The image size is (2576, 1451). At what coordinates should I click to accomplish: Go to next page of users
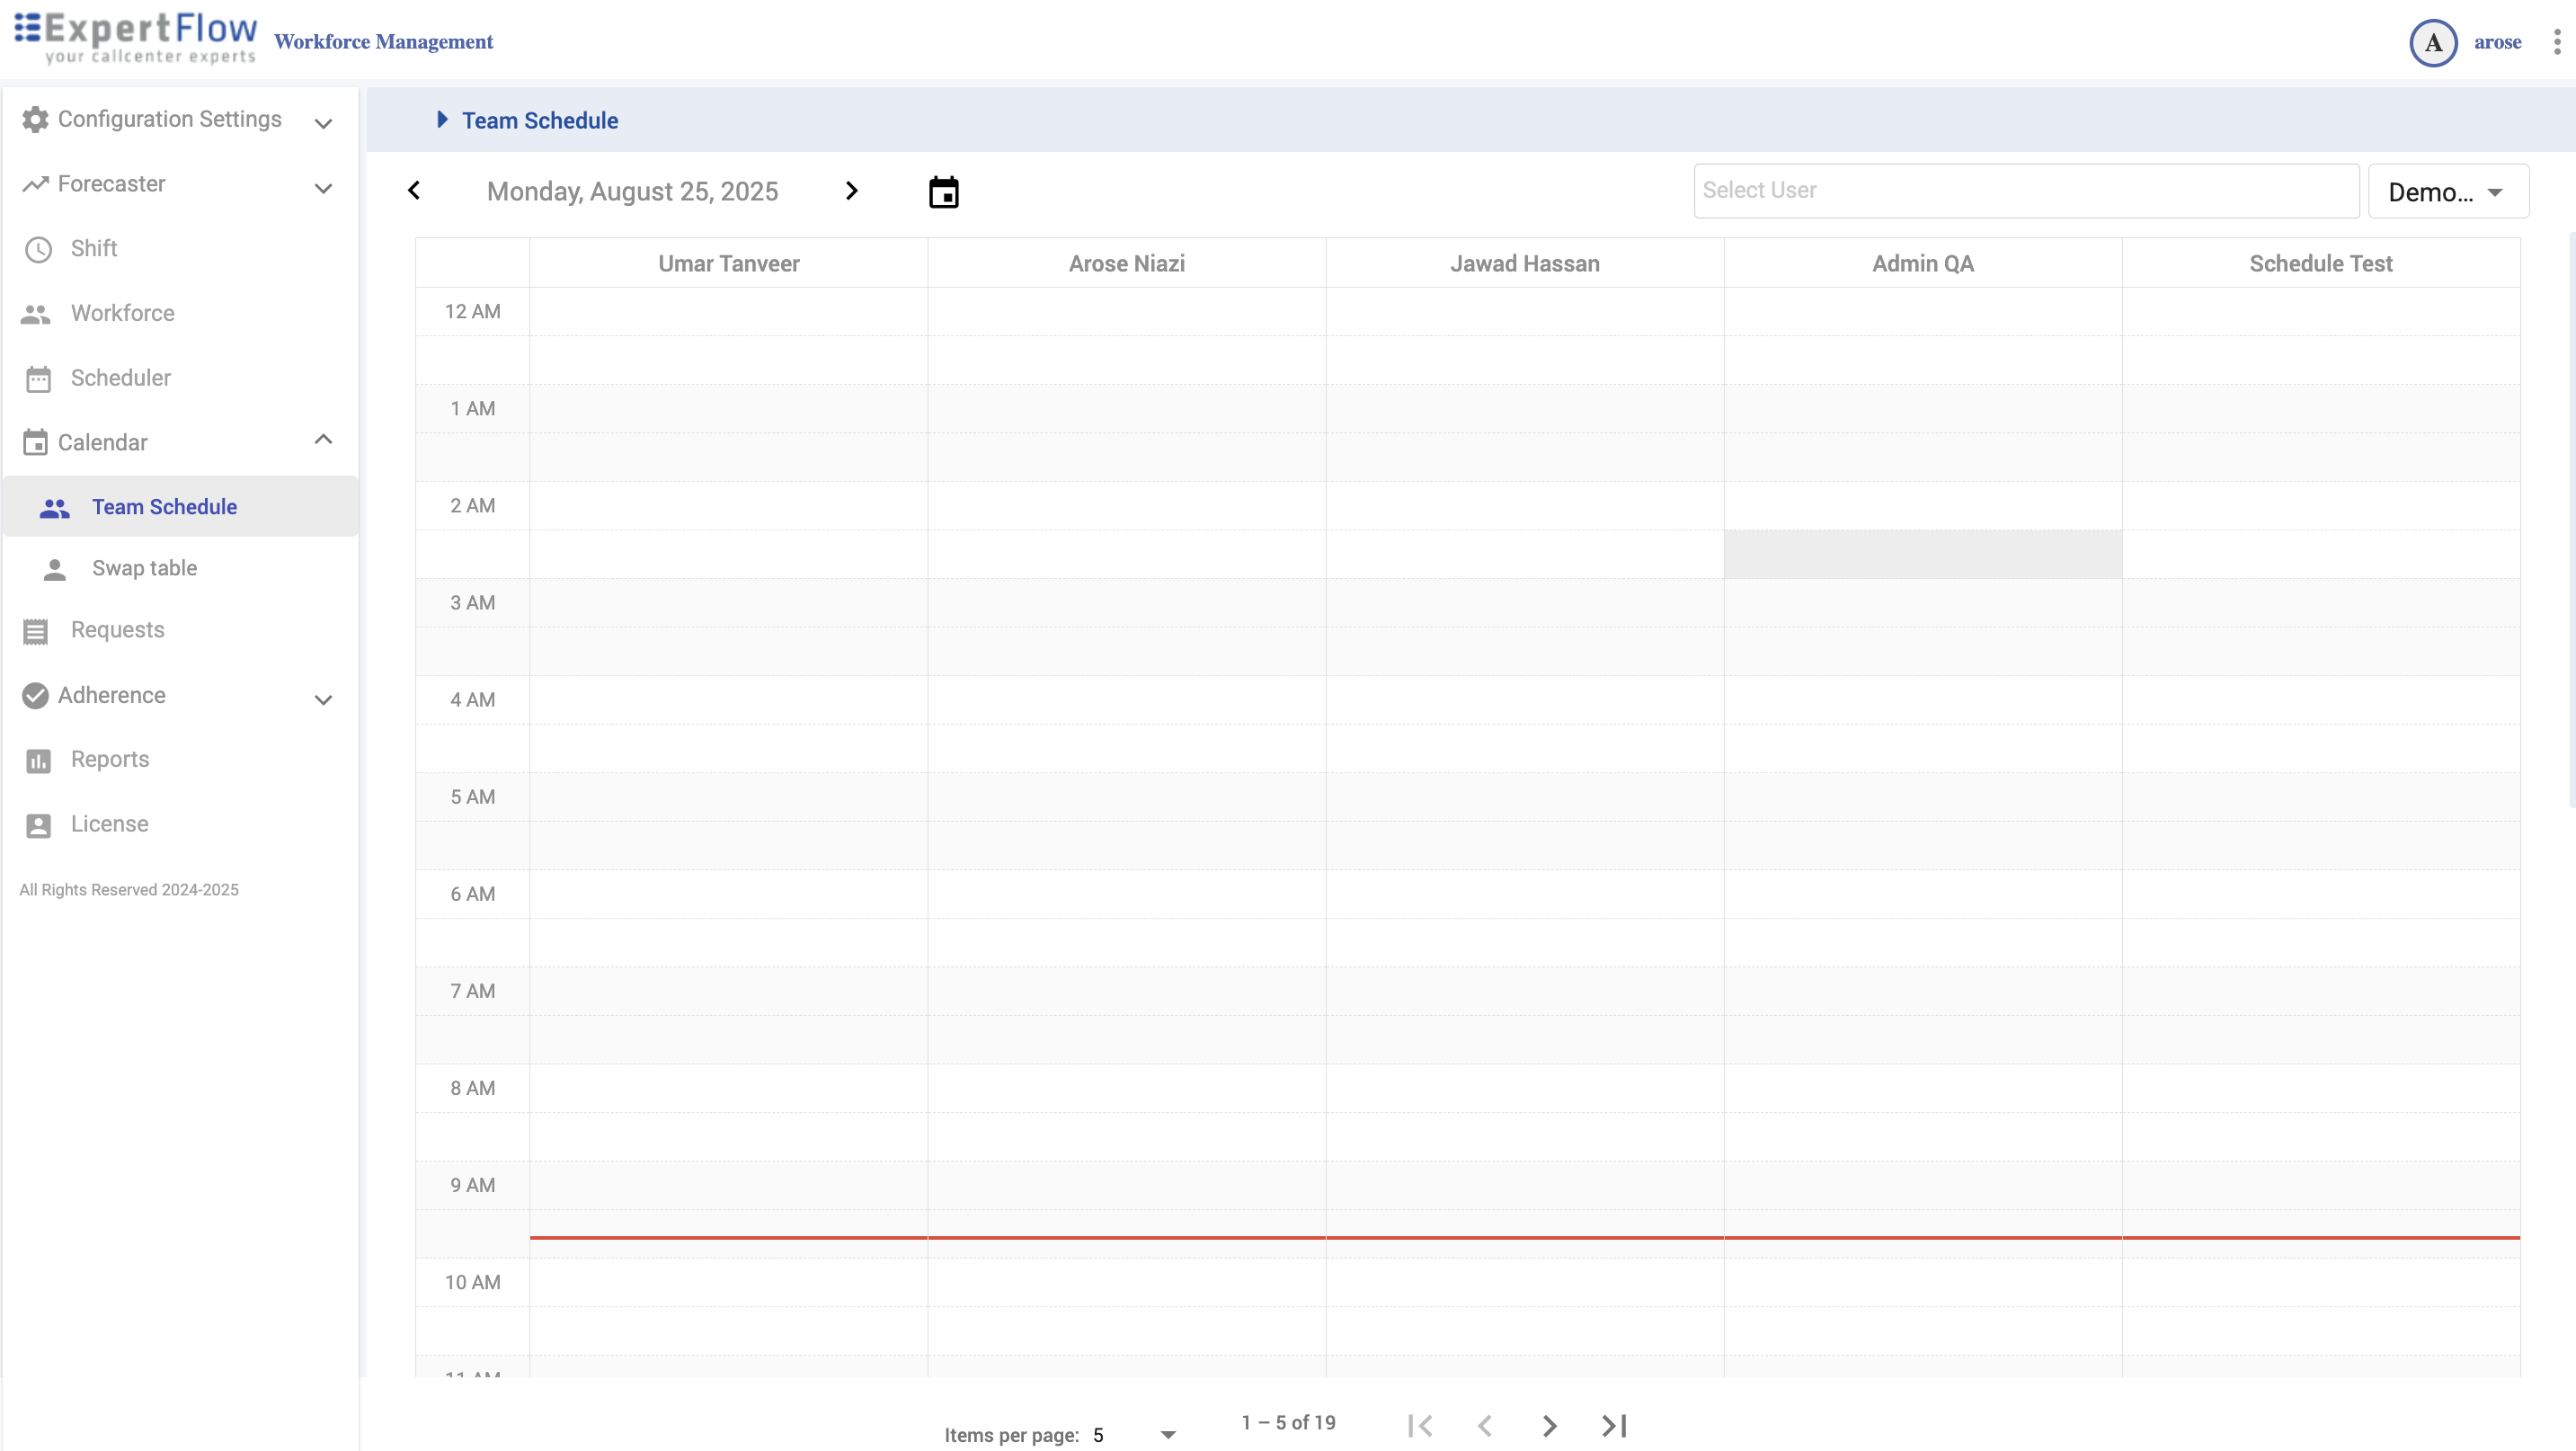[x=1549, y=1425]
